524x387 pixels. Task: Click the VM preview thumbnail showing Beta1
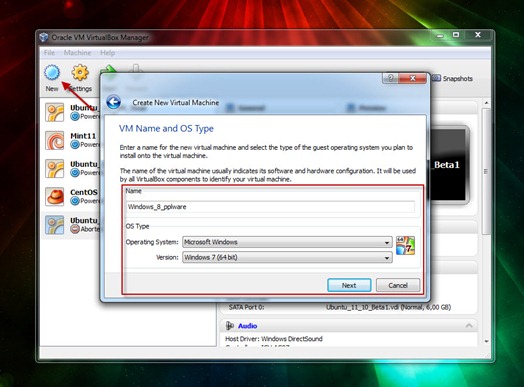(449, 165)
